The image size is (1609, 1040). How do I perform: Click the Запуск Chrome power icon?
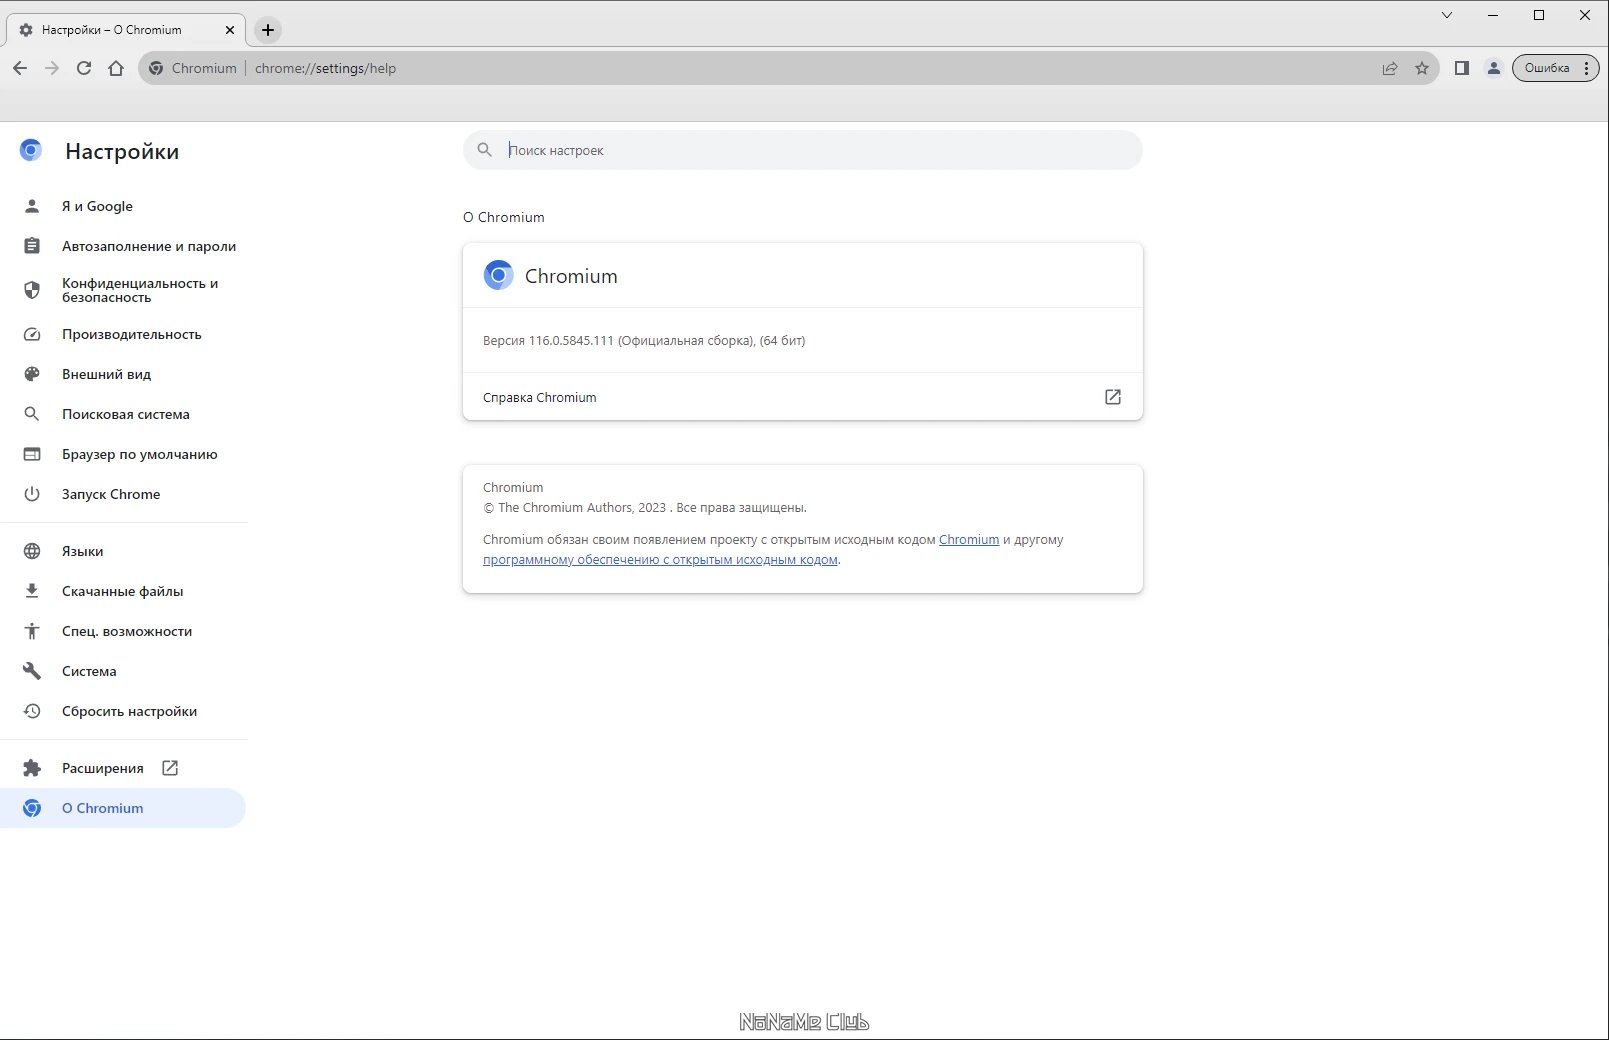[32, 494]
